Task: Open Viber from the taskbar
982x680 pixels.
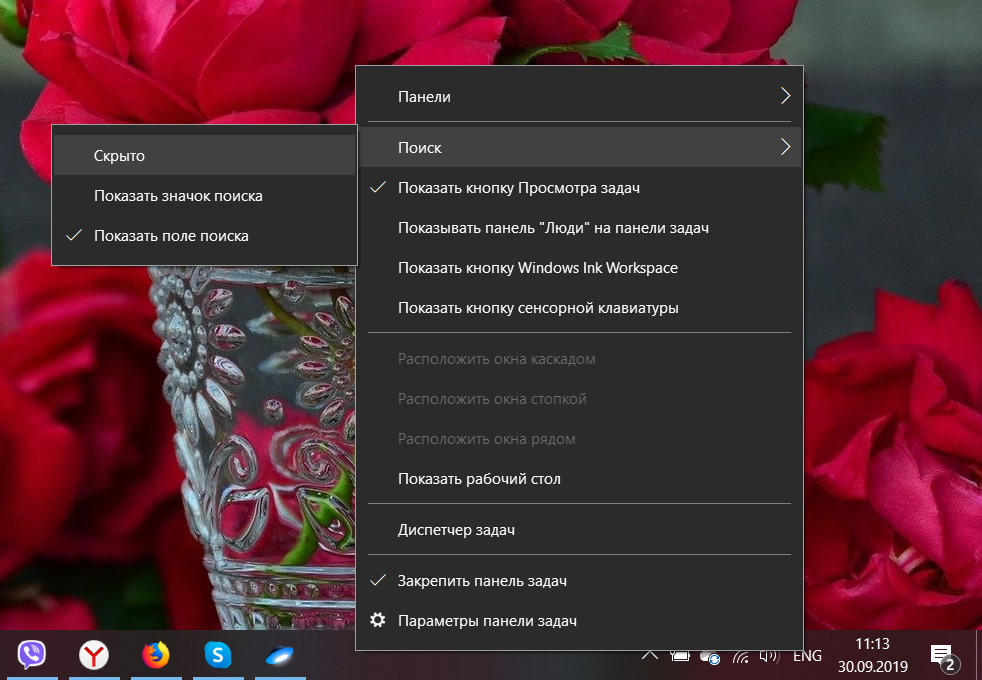Action: (x=31, y=655)
